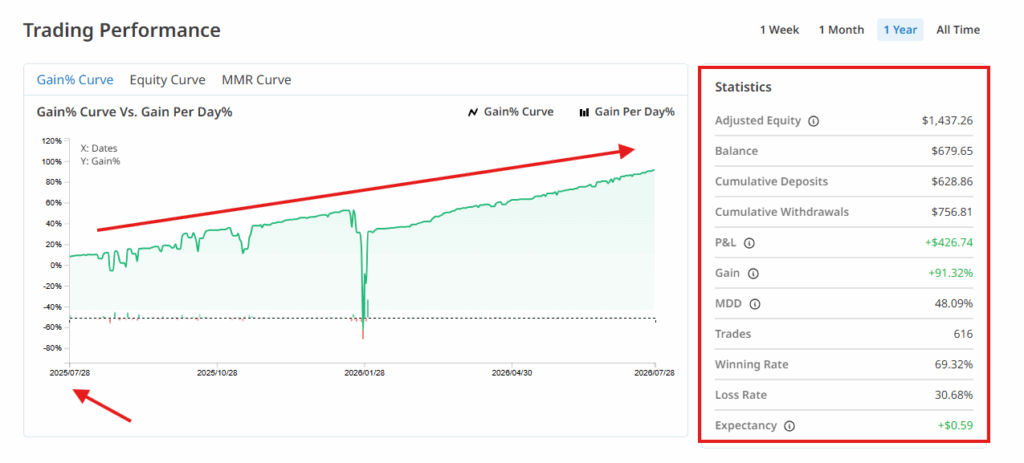Show All Time performance
The width and height of the screenshot is (1024, 463).
click(x=958, y=30)
